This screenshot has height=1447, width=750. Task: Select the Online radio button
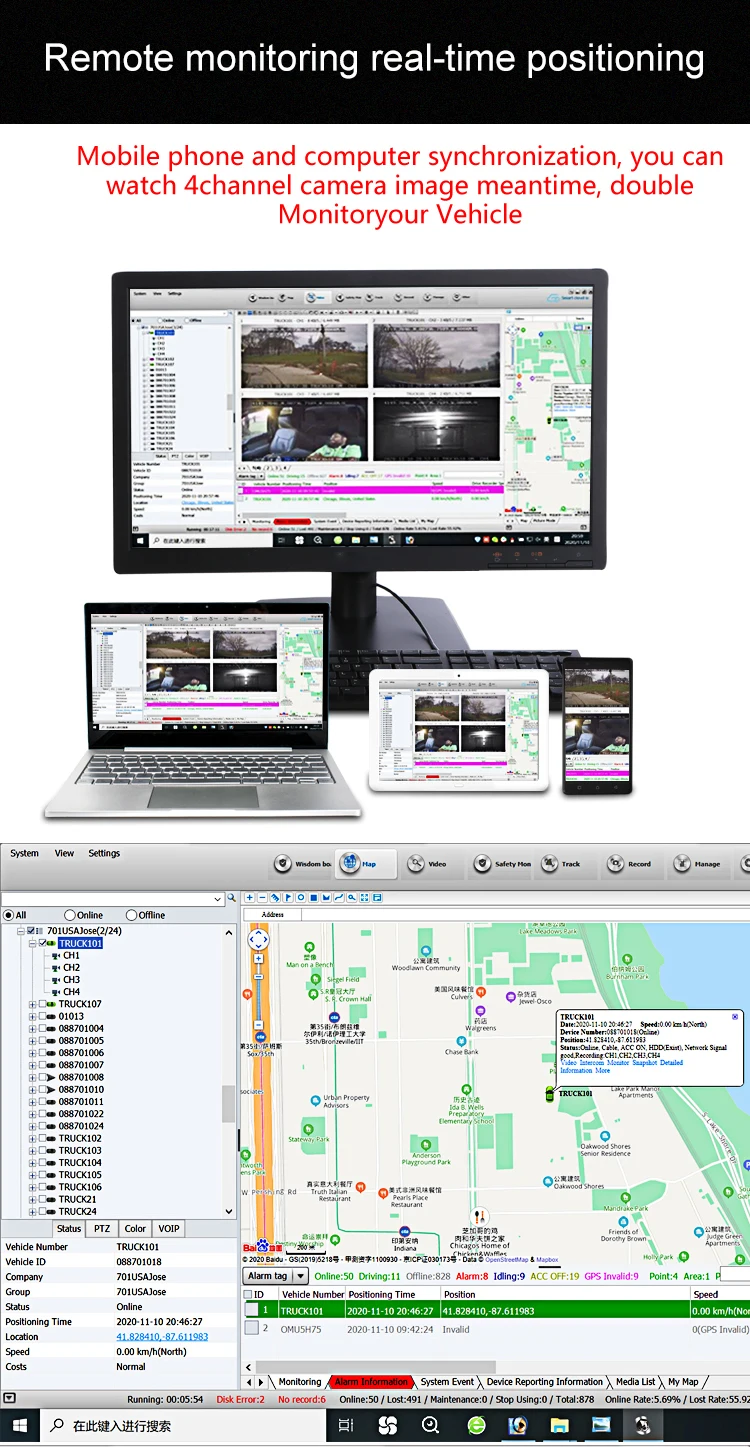tap(70, 915)
